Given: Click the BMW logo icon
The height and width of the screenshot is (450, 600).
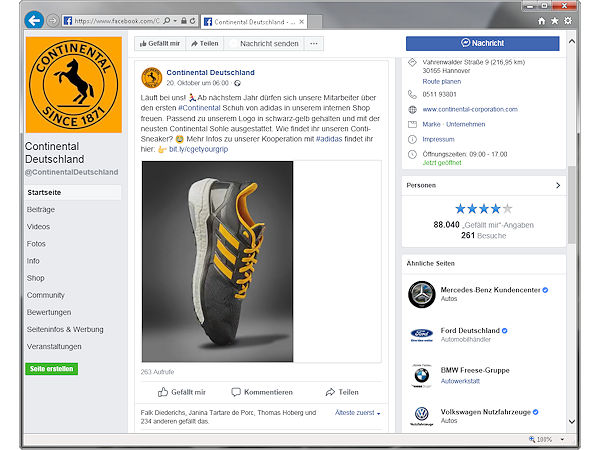Looking at the screenshot, I should click(421, 375).
